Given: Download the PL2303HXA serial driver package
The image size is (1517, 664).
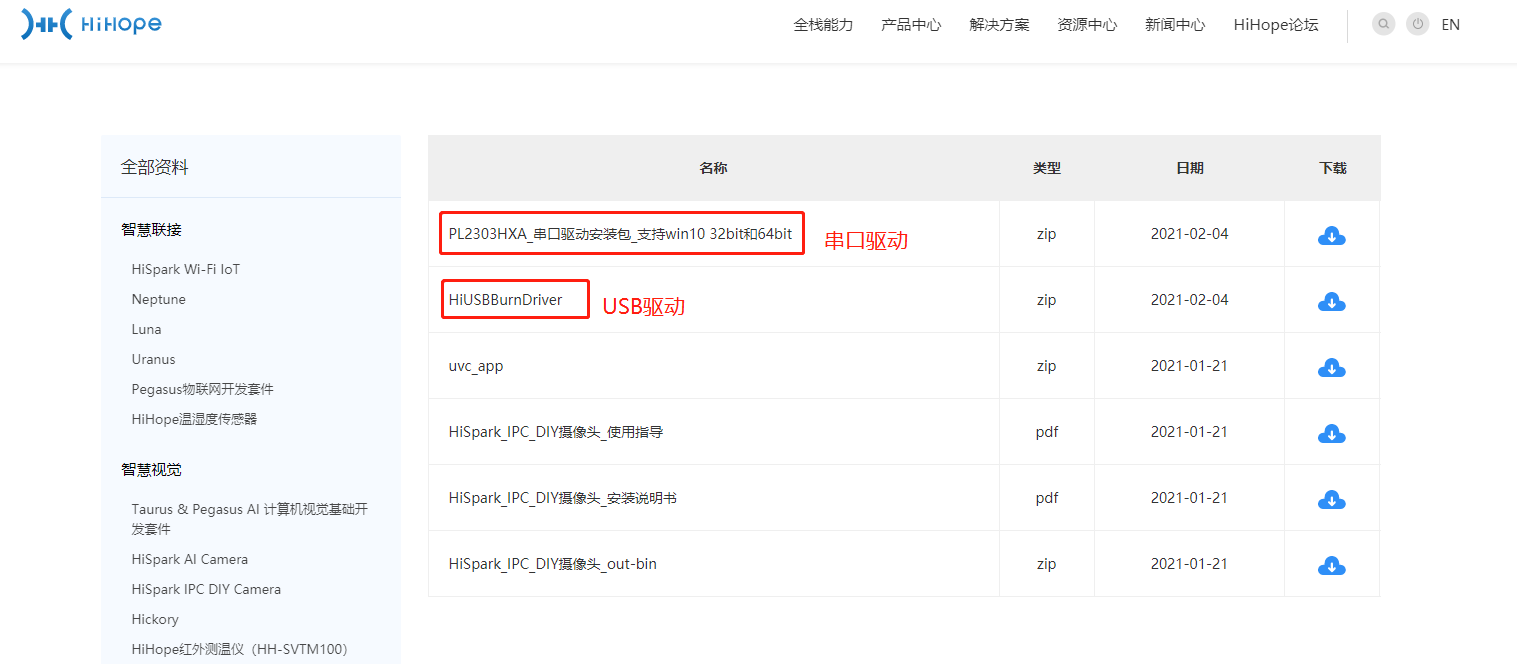Looking at the screenshot, I should pos(1331,236).
